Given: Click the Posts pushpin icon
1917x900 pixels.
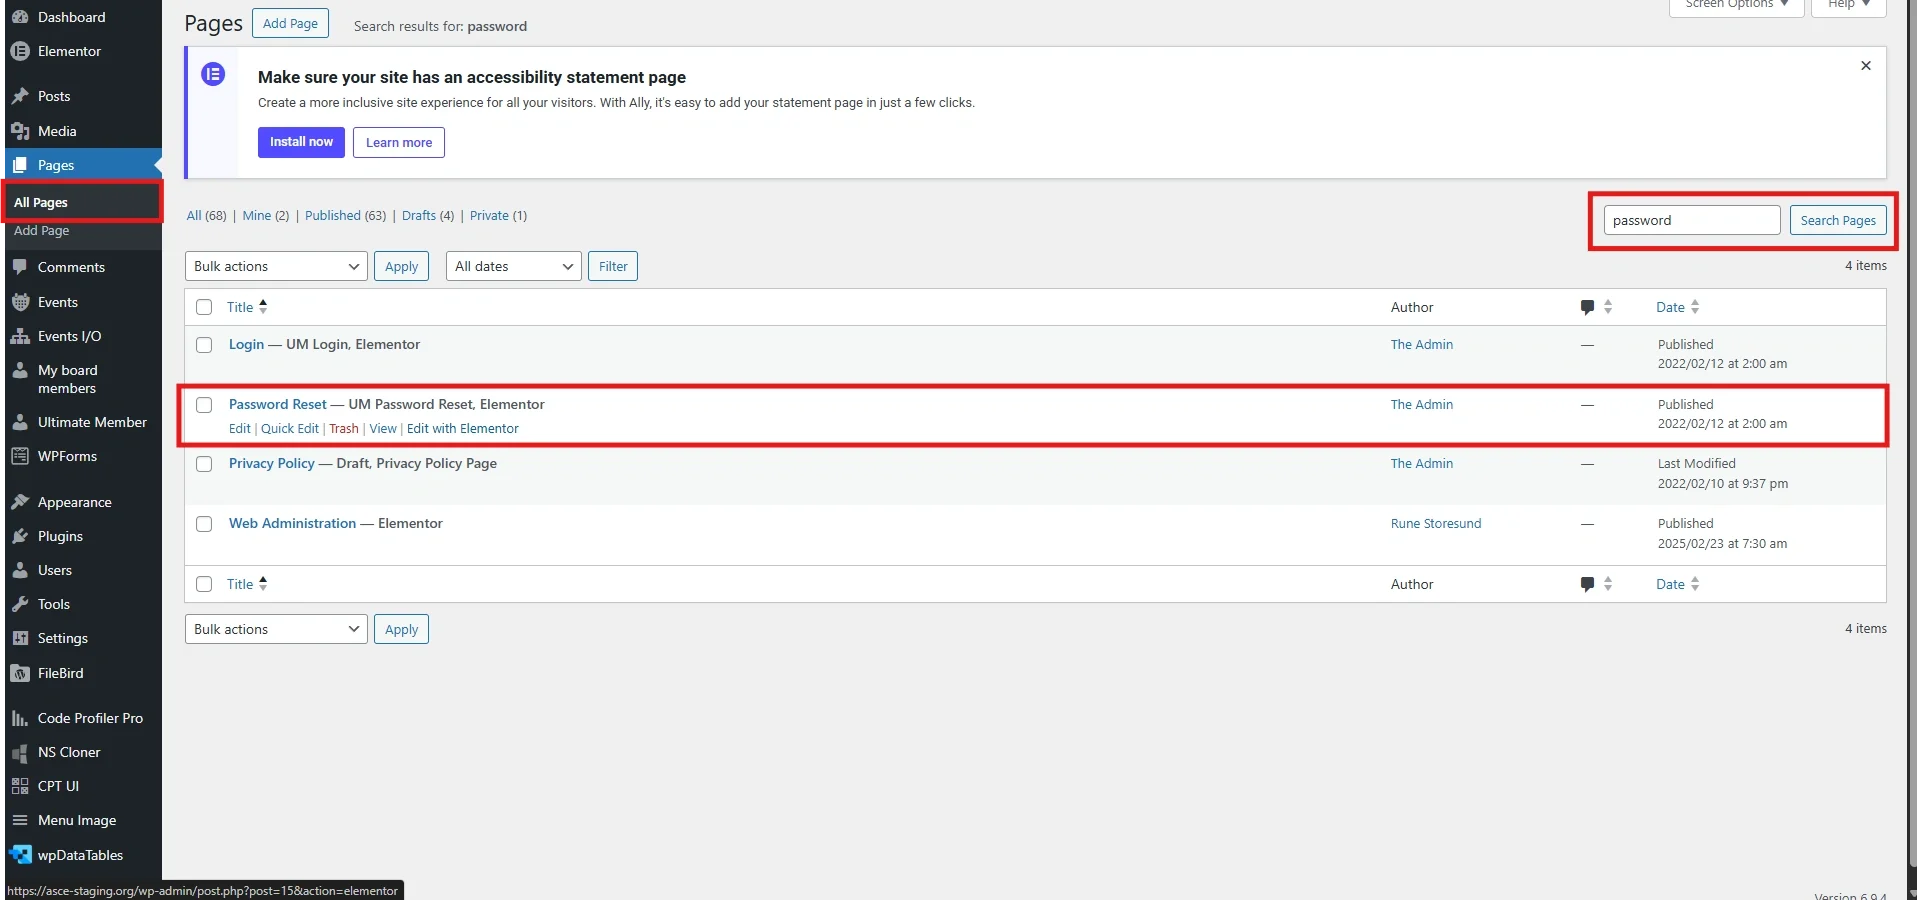Looking at the screenshot, I should (20, 96).
